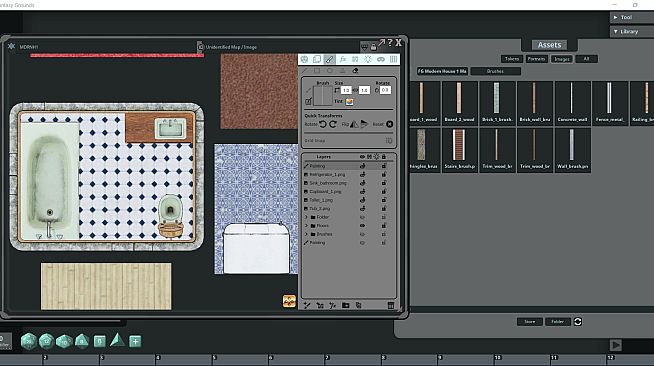Viewport: 654px width, 366px height.
Task: Select the Concrete_wall brush thumbnail
Action: click(x=572, y=103)
